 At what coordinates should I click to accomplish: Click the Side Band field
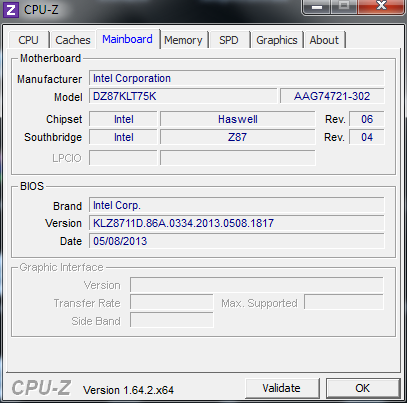pos(172,320)
